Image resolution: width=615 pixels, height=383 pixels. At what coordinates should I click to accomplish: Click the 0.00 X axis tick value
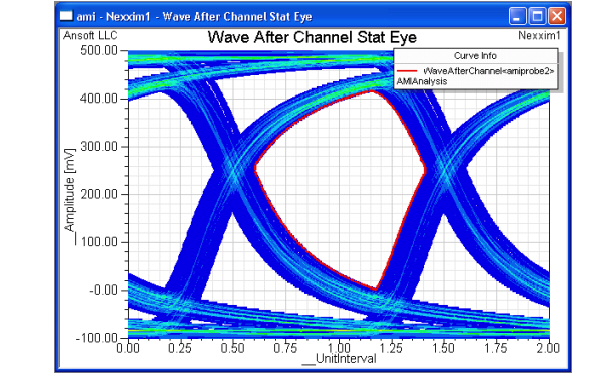(128, 348)
